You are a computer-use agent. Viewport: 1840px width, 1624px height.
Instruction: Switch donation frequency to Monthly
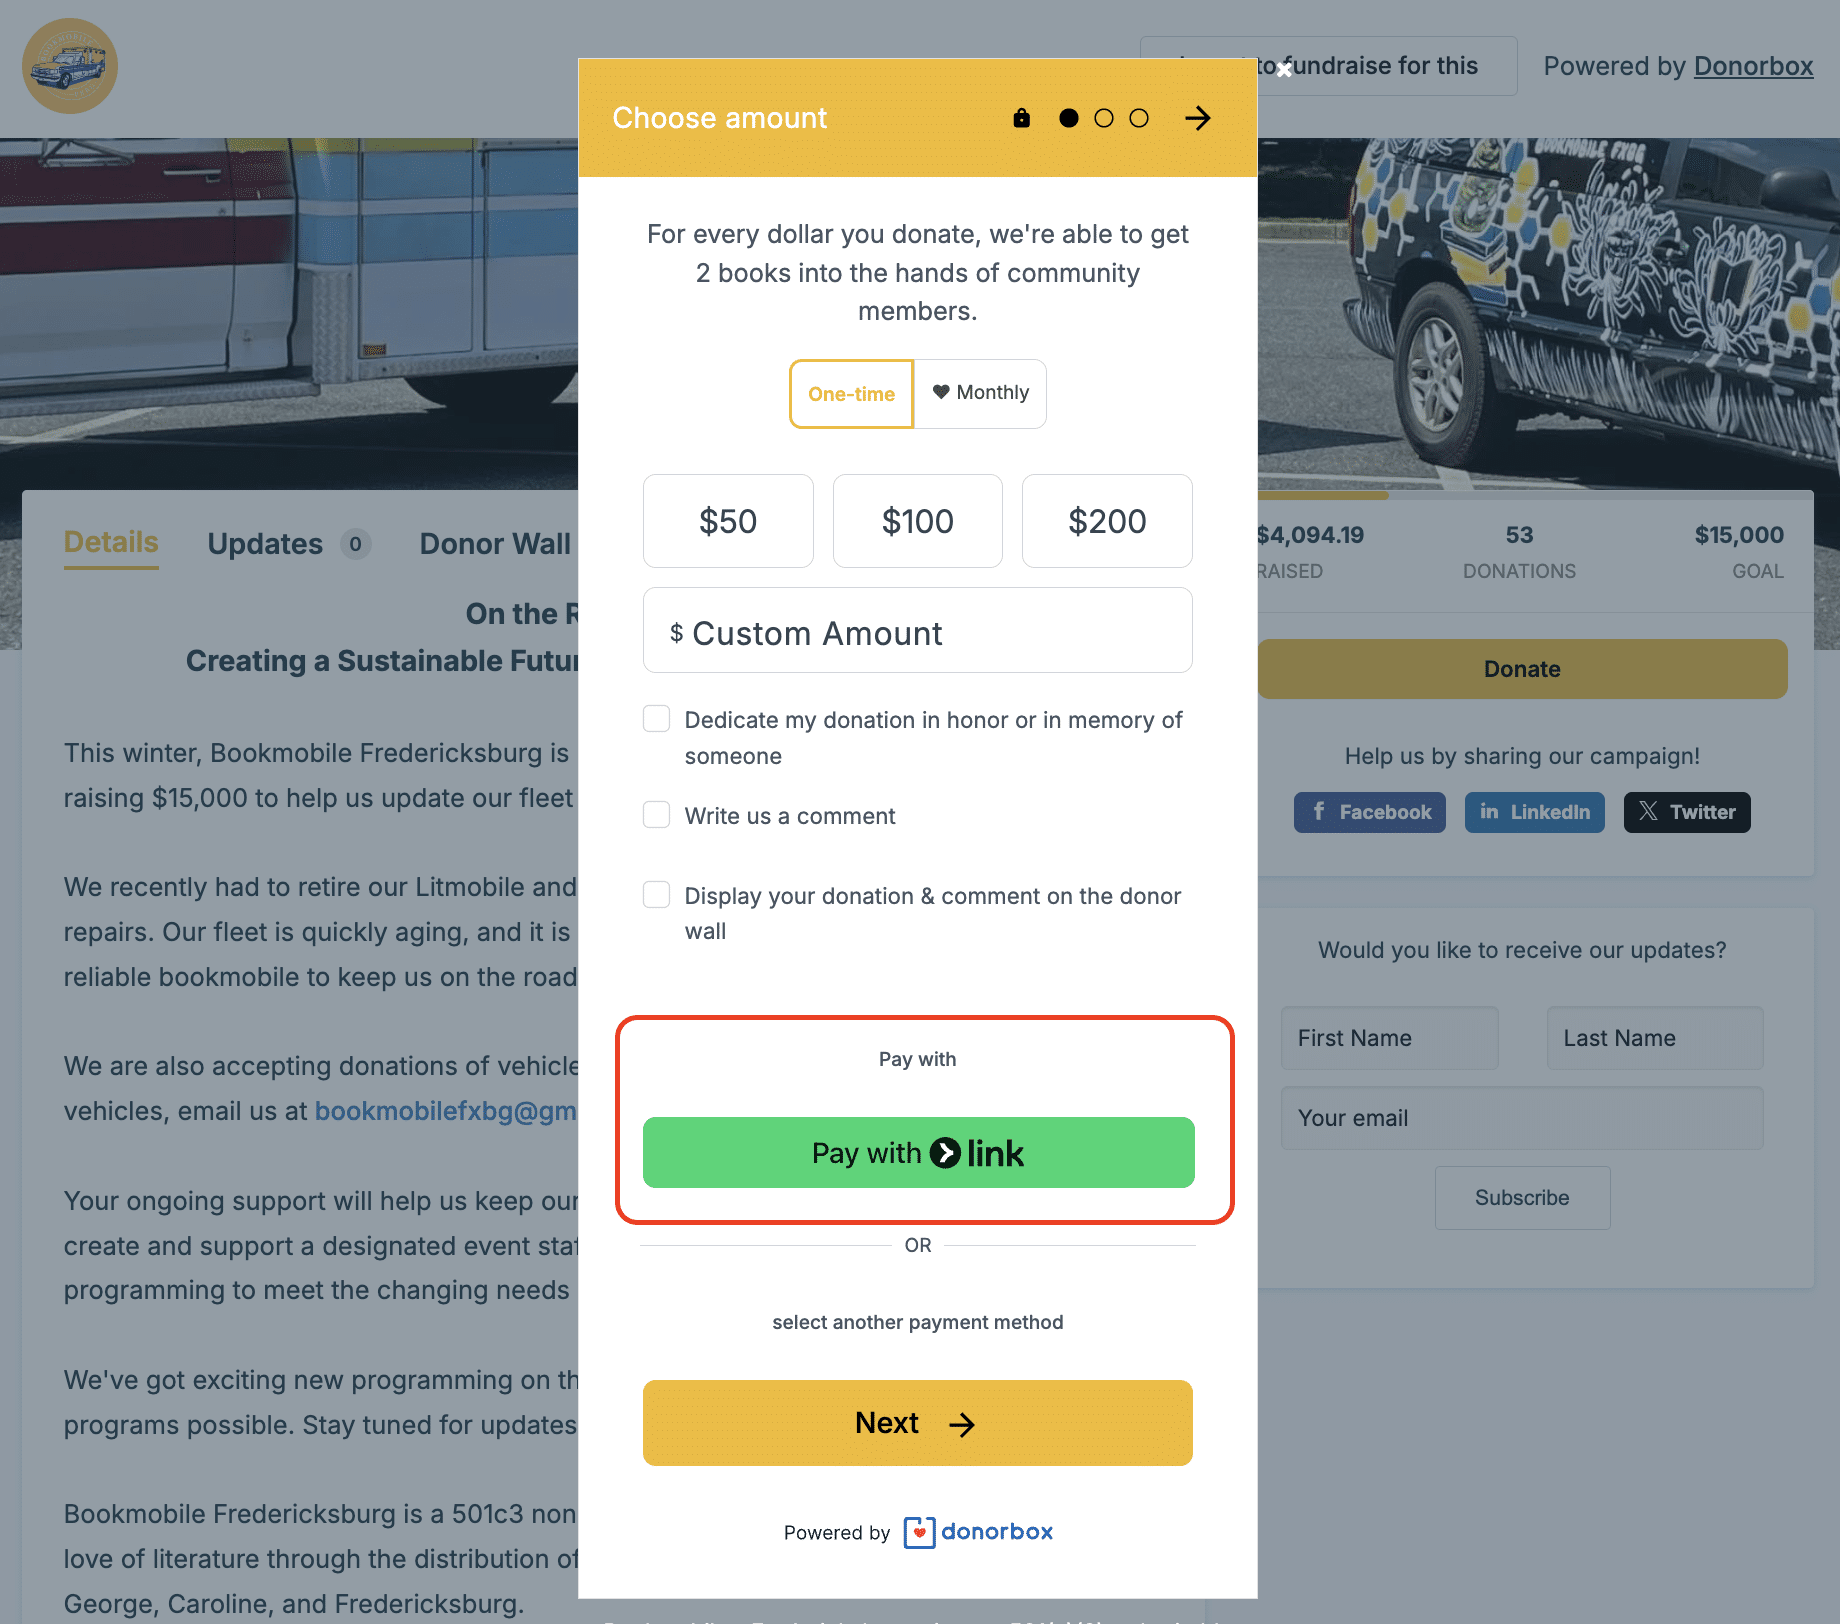click(x=979, y=393)
